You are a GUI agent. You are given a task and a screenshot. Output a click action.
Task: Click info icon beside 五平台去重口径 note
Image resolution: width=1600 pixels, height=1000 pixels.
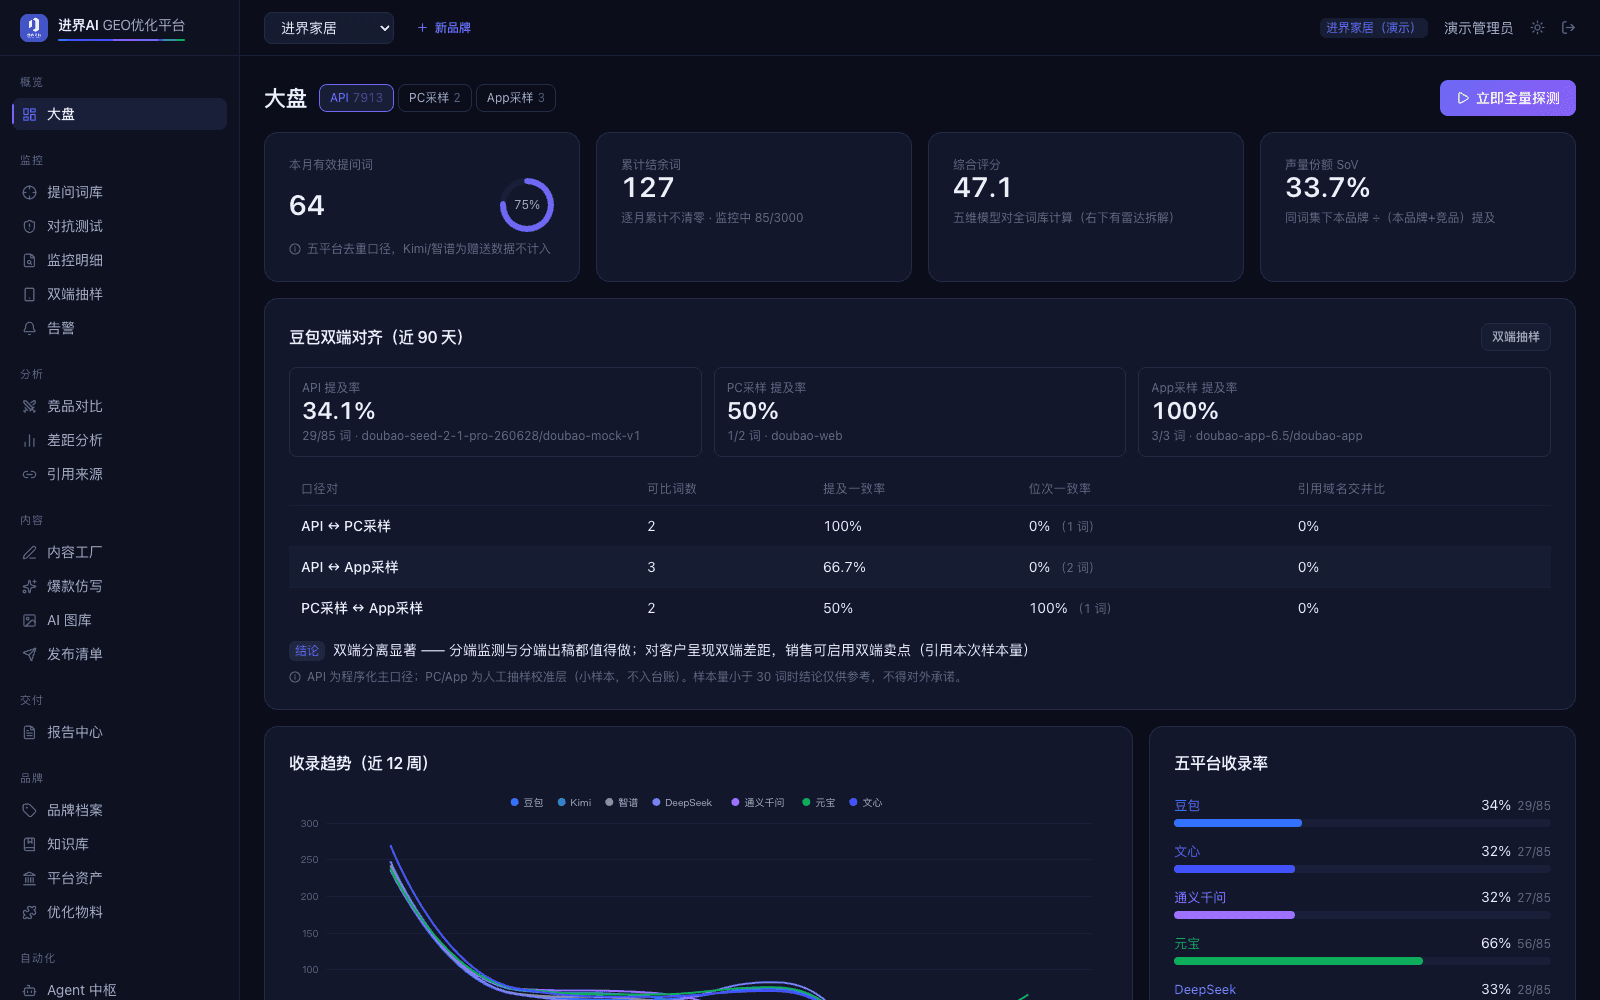tap(295, 249)
